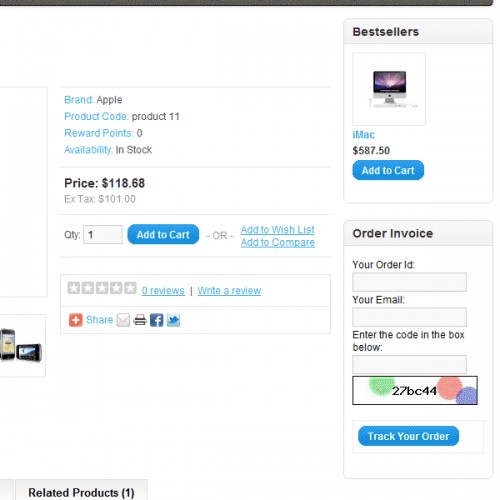Click the red plus Share icon
The image size is (500, 500).
coord(76,320)
